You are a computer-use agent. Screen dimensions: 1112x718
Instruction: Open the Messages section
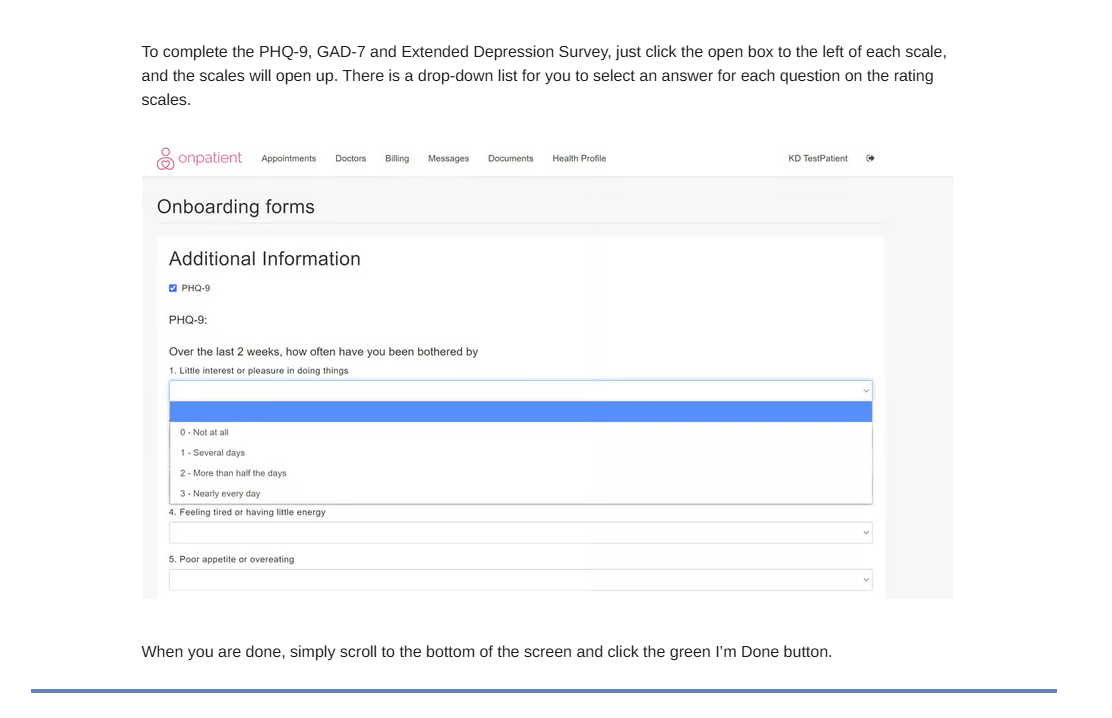[x=448, y=158]
